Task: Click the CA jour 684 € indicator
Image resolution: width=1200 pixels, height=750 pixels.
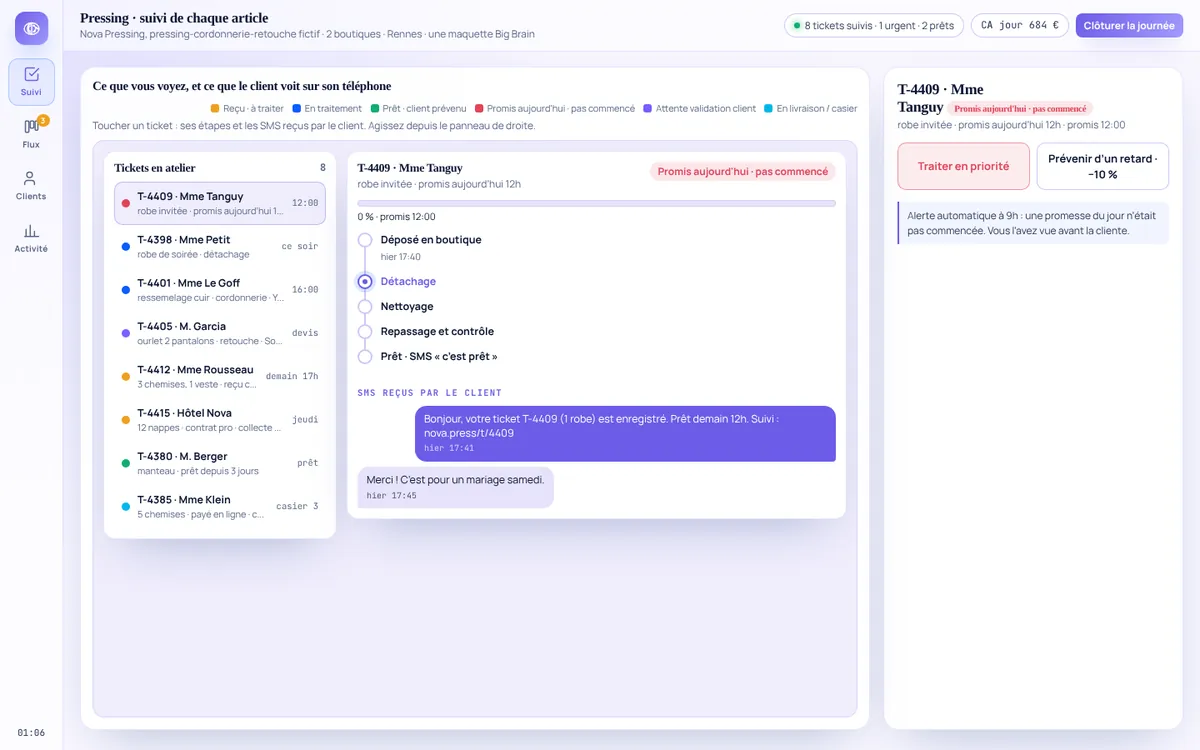Action: click(1020, 25)
